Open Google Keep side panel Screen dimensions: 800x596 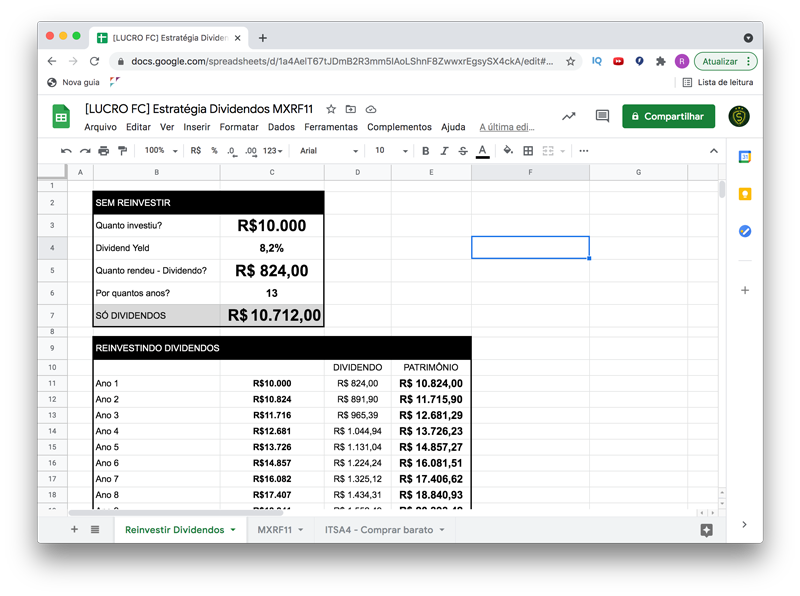click(745, 194)
